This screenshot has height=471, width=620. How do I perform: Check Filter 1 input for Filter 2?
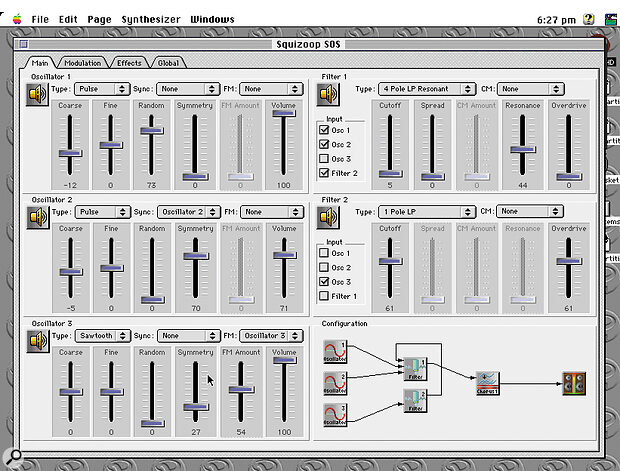(x=324, y=296)
